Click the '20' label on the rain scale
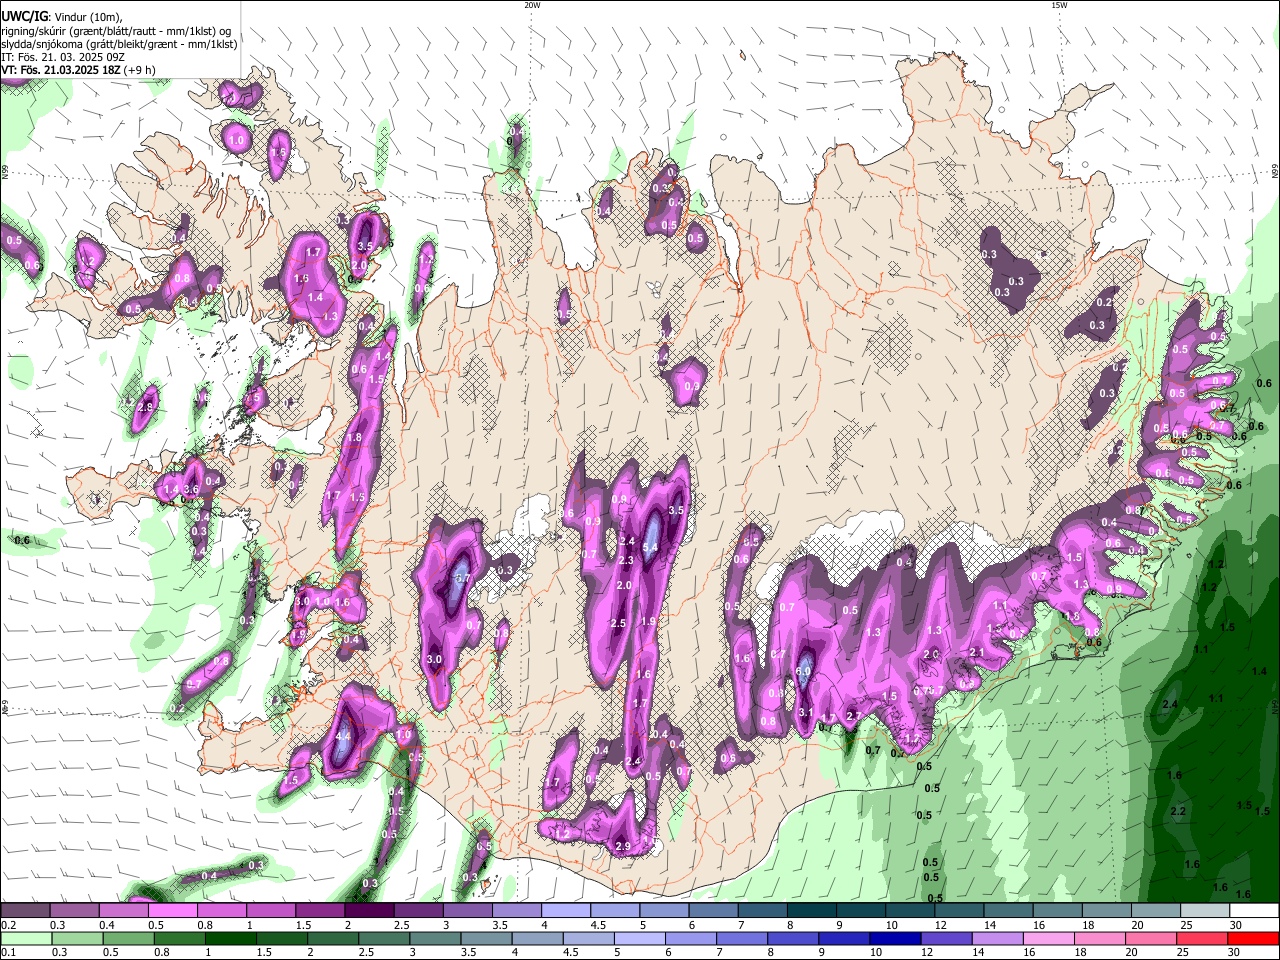This screenshot has height=960, width=1280. tap(1133, 952)
